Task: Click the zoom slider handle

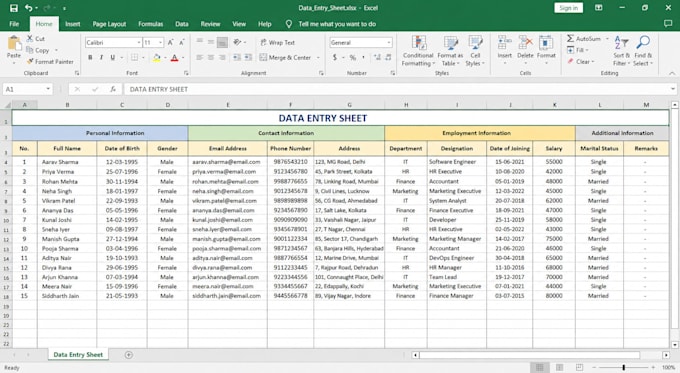Action: 624,368
